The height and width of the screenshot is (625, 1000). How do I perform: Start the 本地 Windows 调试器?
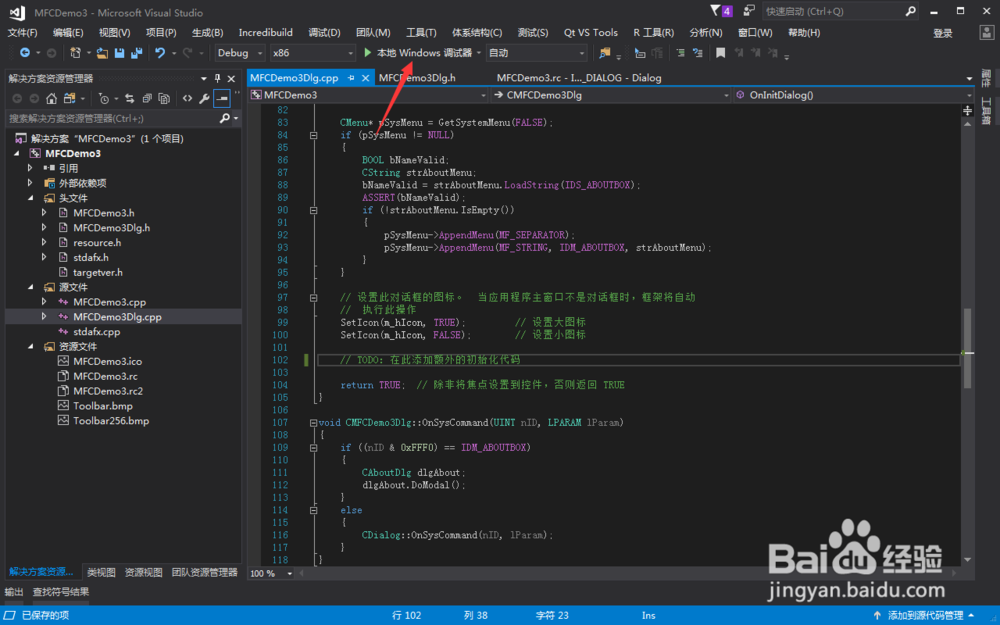point(418,53)
